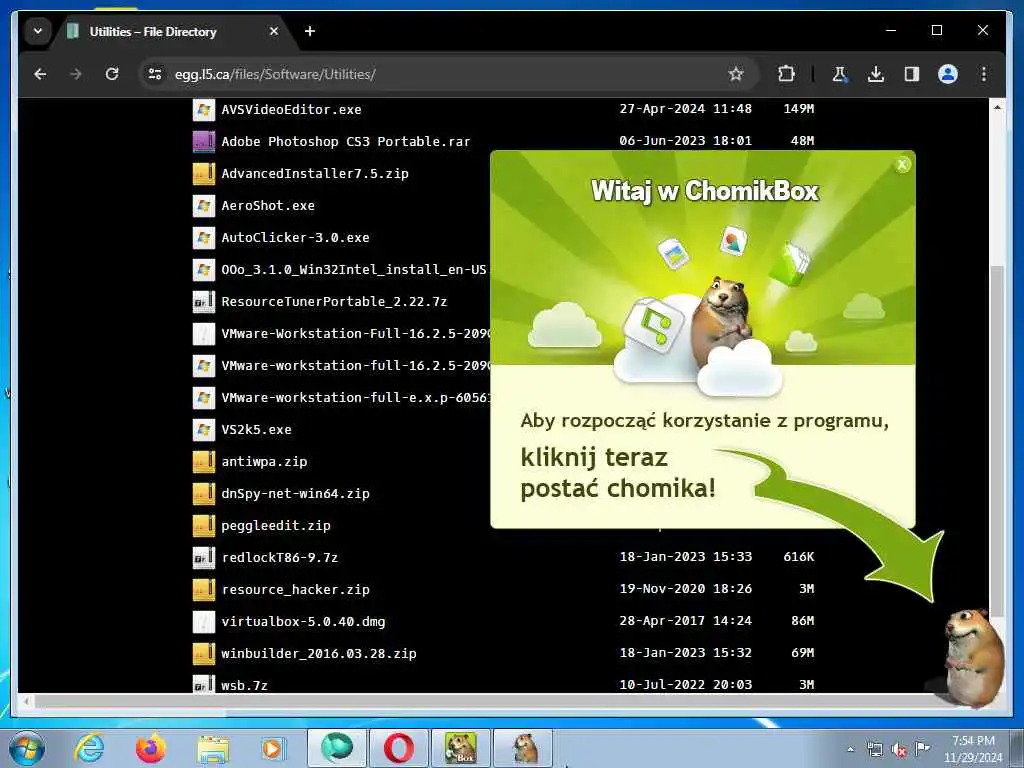This screenshot has height=768, width=1024.
Task: Open the Windows Start button
Action: (x=27, y=748)
